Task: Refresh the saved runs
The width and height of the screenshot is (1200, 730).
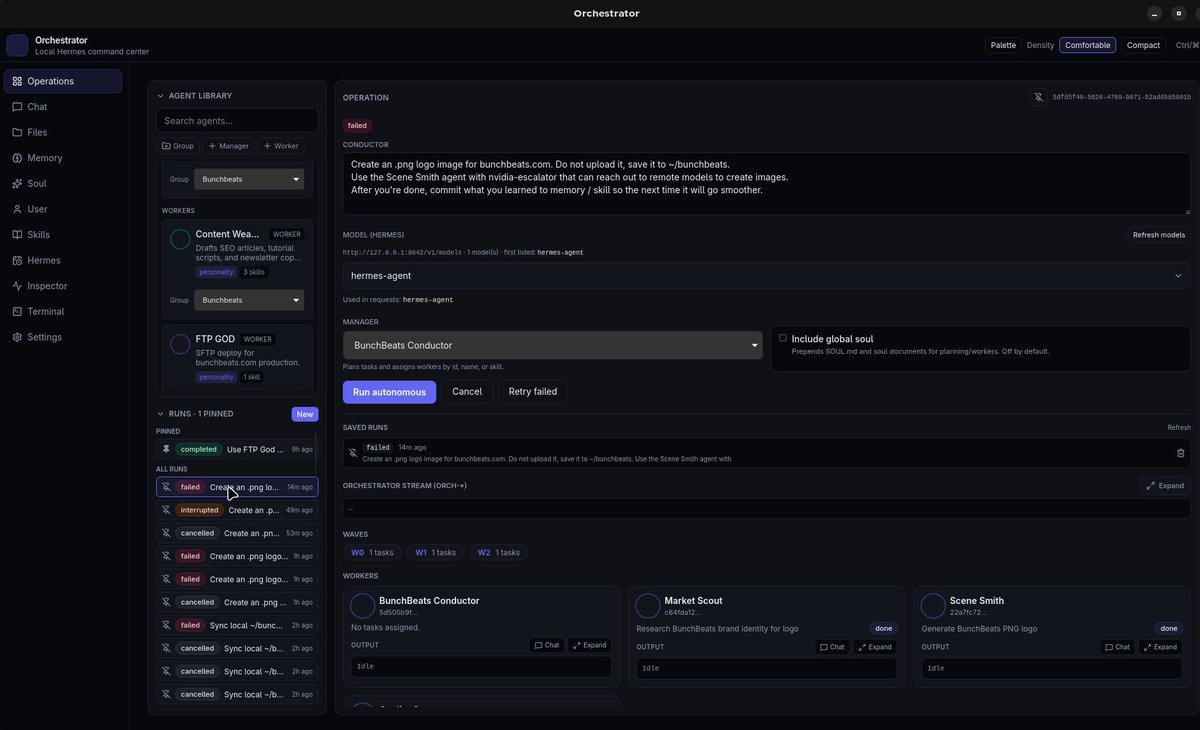Action: [x=1179, y=427]
